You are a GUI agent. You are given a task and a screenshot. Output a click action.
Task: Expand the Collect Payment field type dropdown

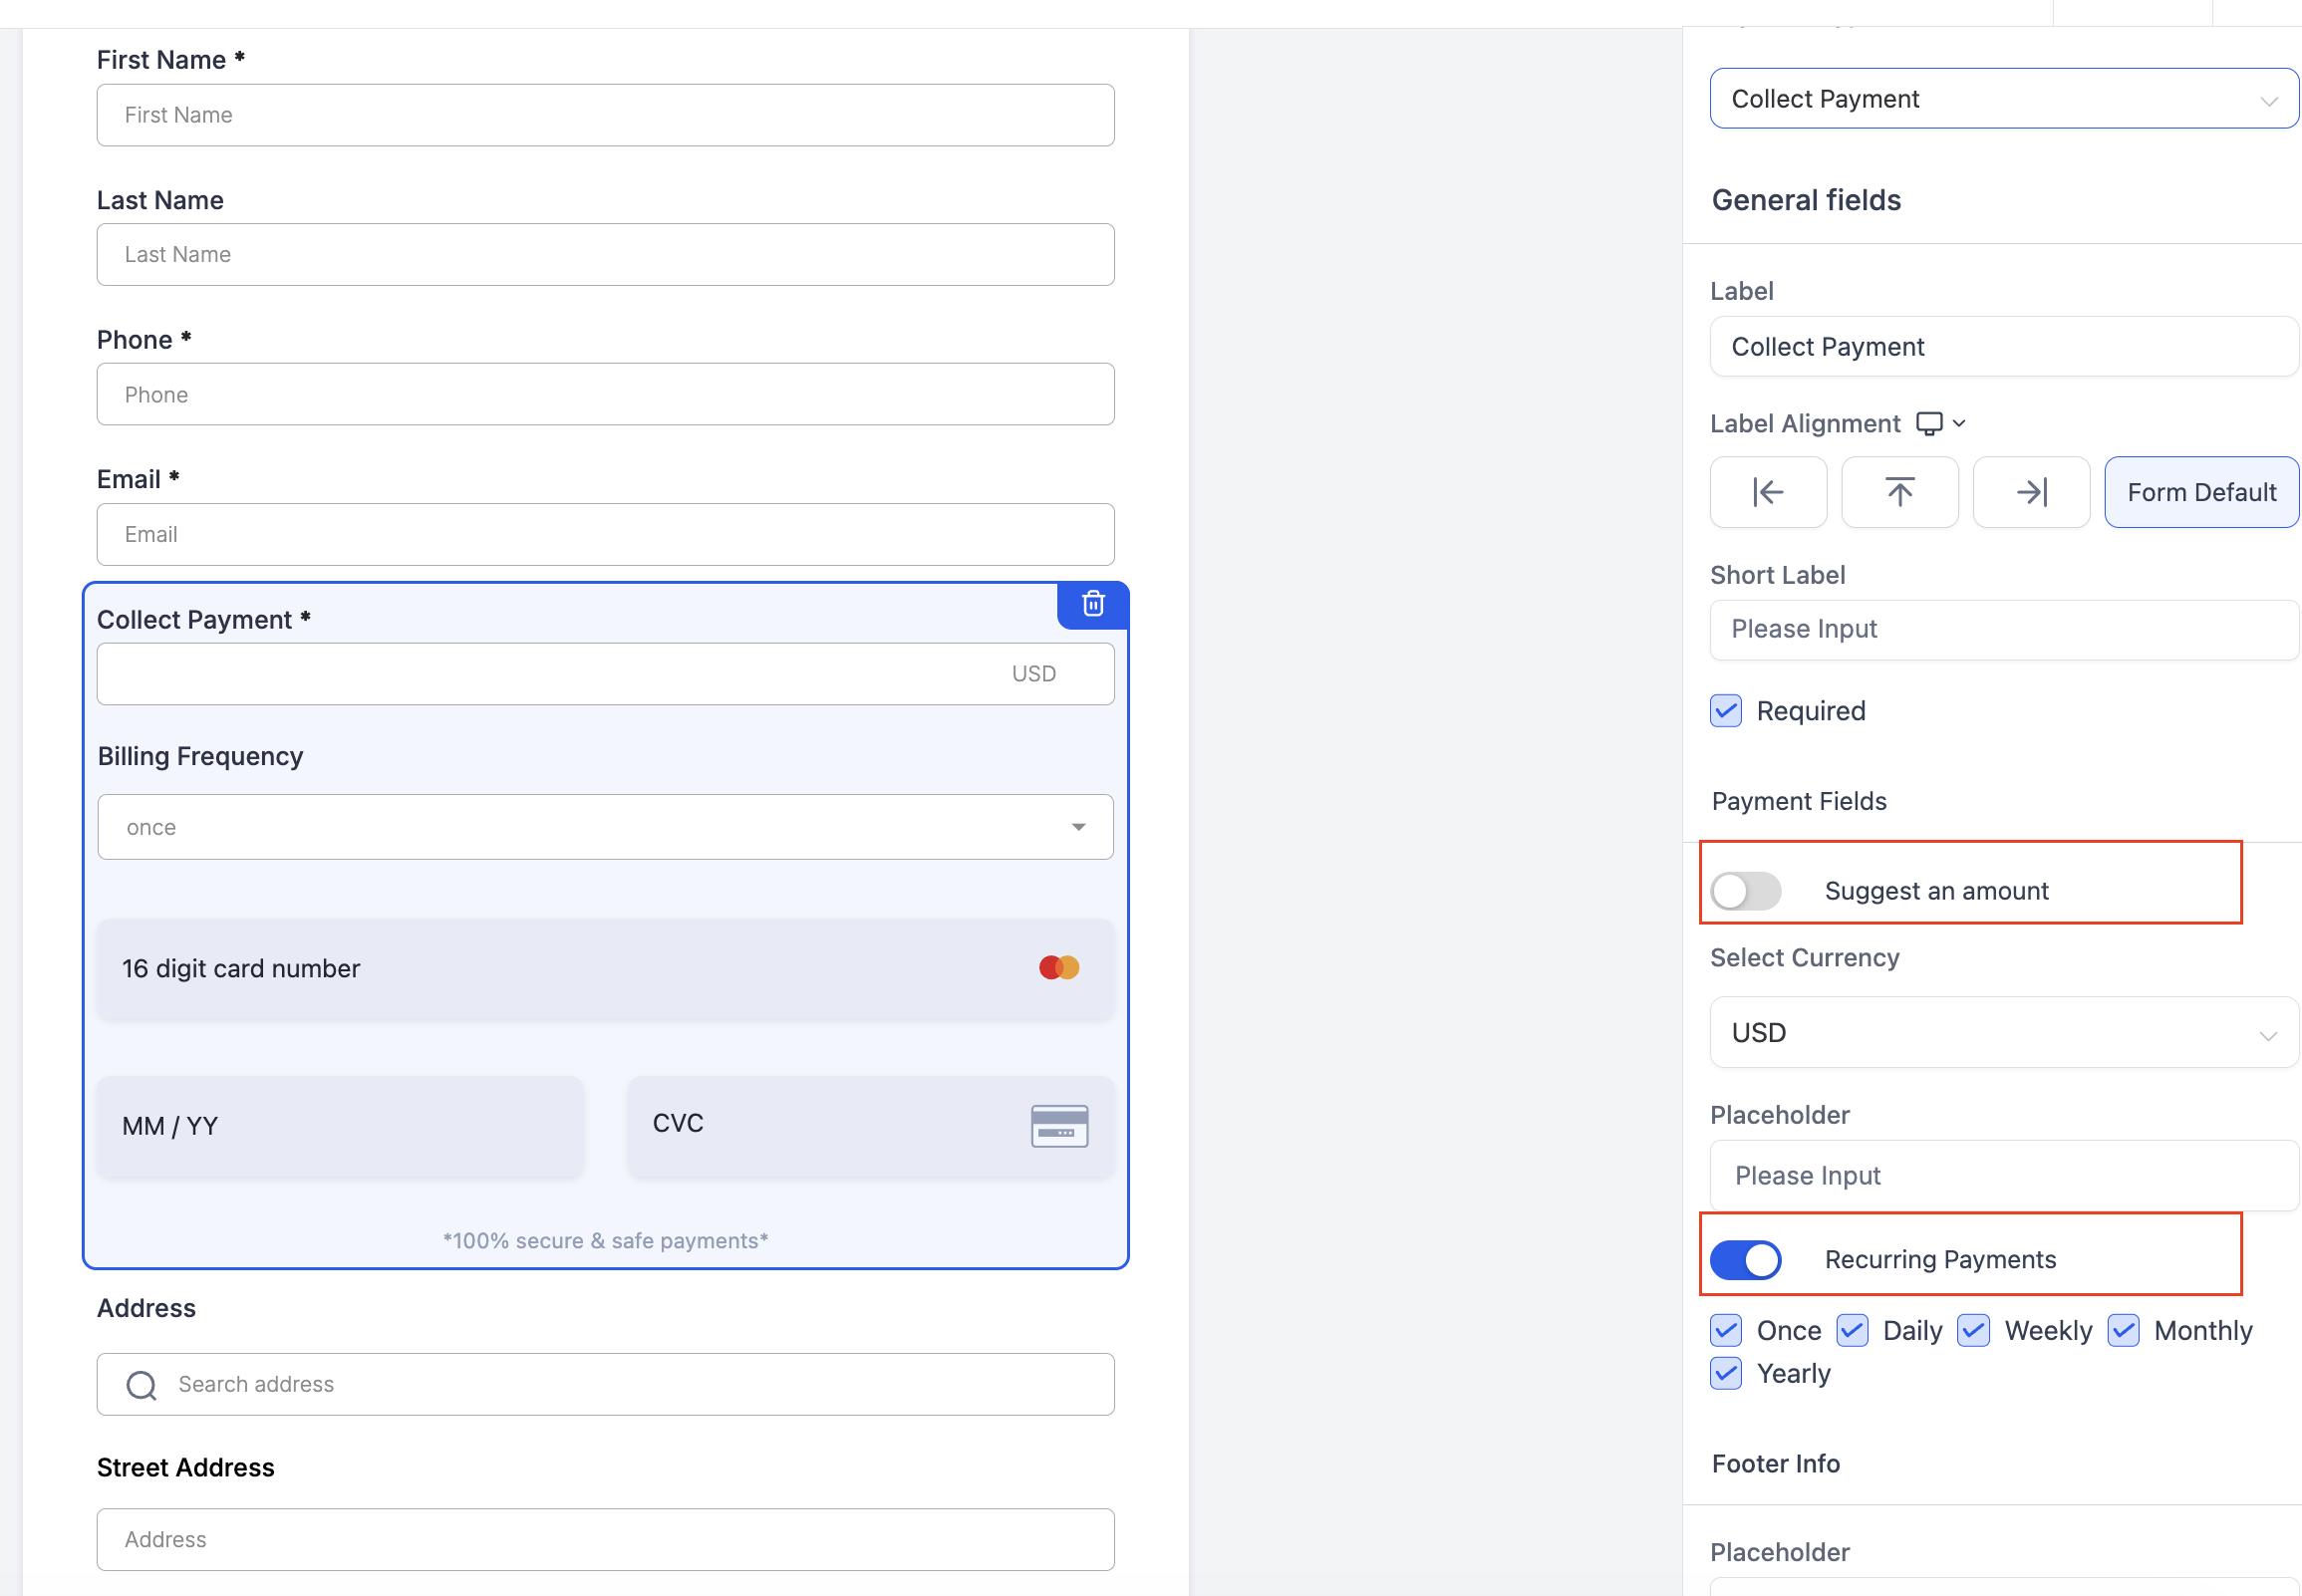[2004, 99]
